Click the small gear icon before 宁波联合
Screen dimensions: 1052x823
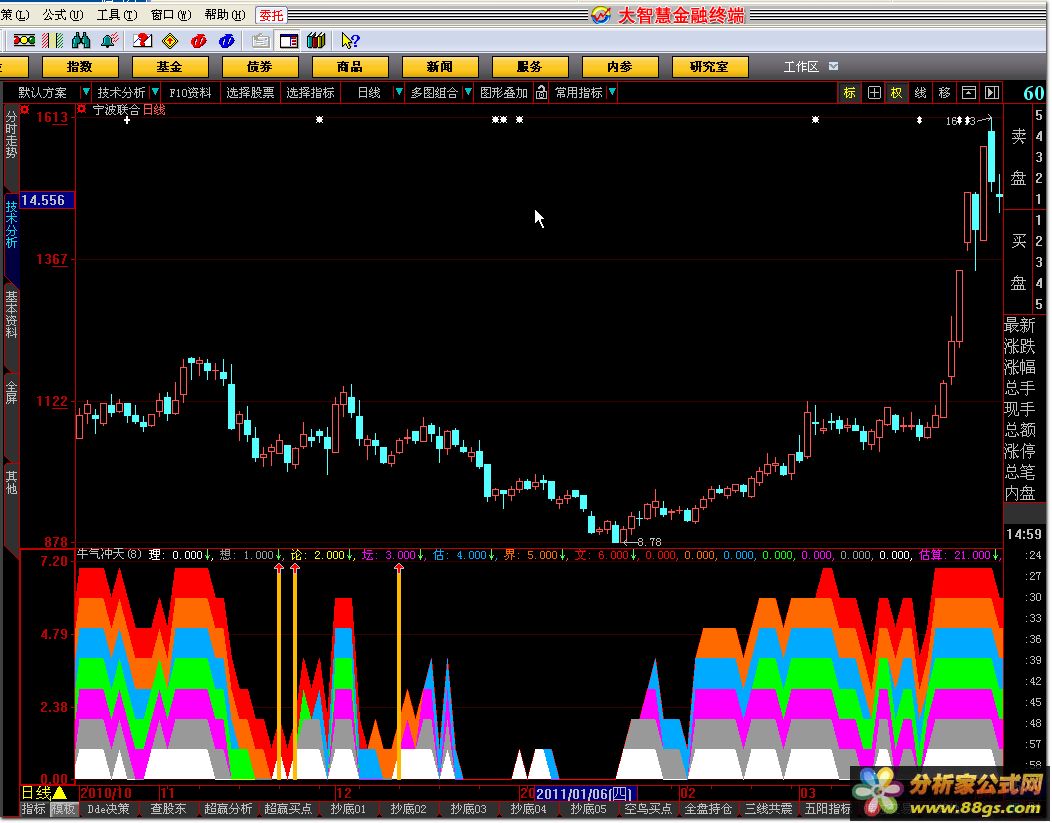pyautogui.click(x=82, y=109)
